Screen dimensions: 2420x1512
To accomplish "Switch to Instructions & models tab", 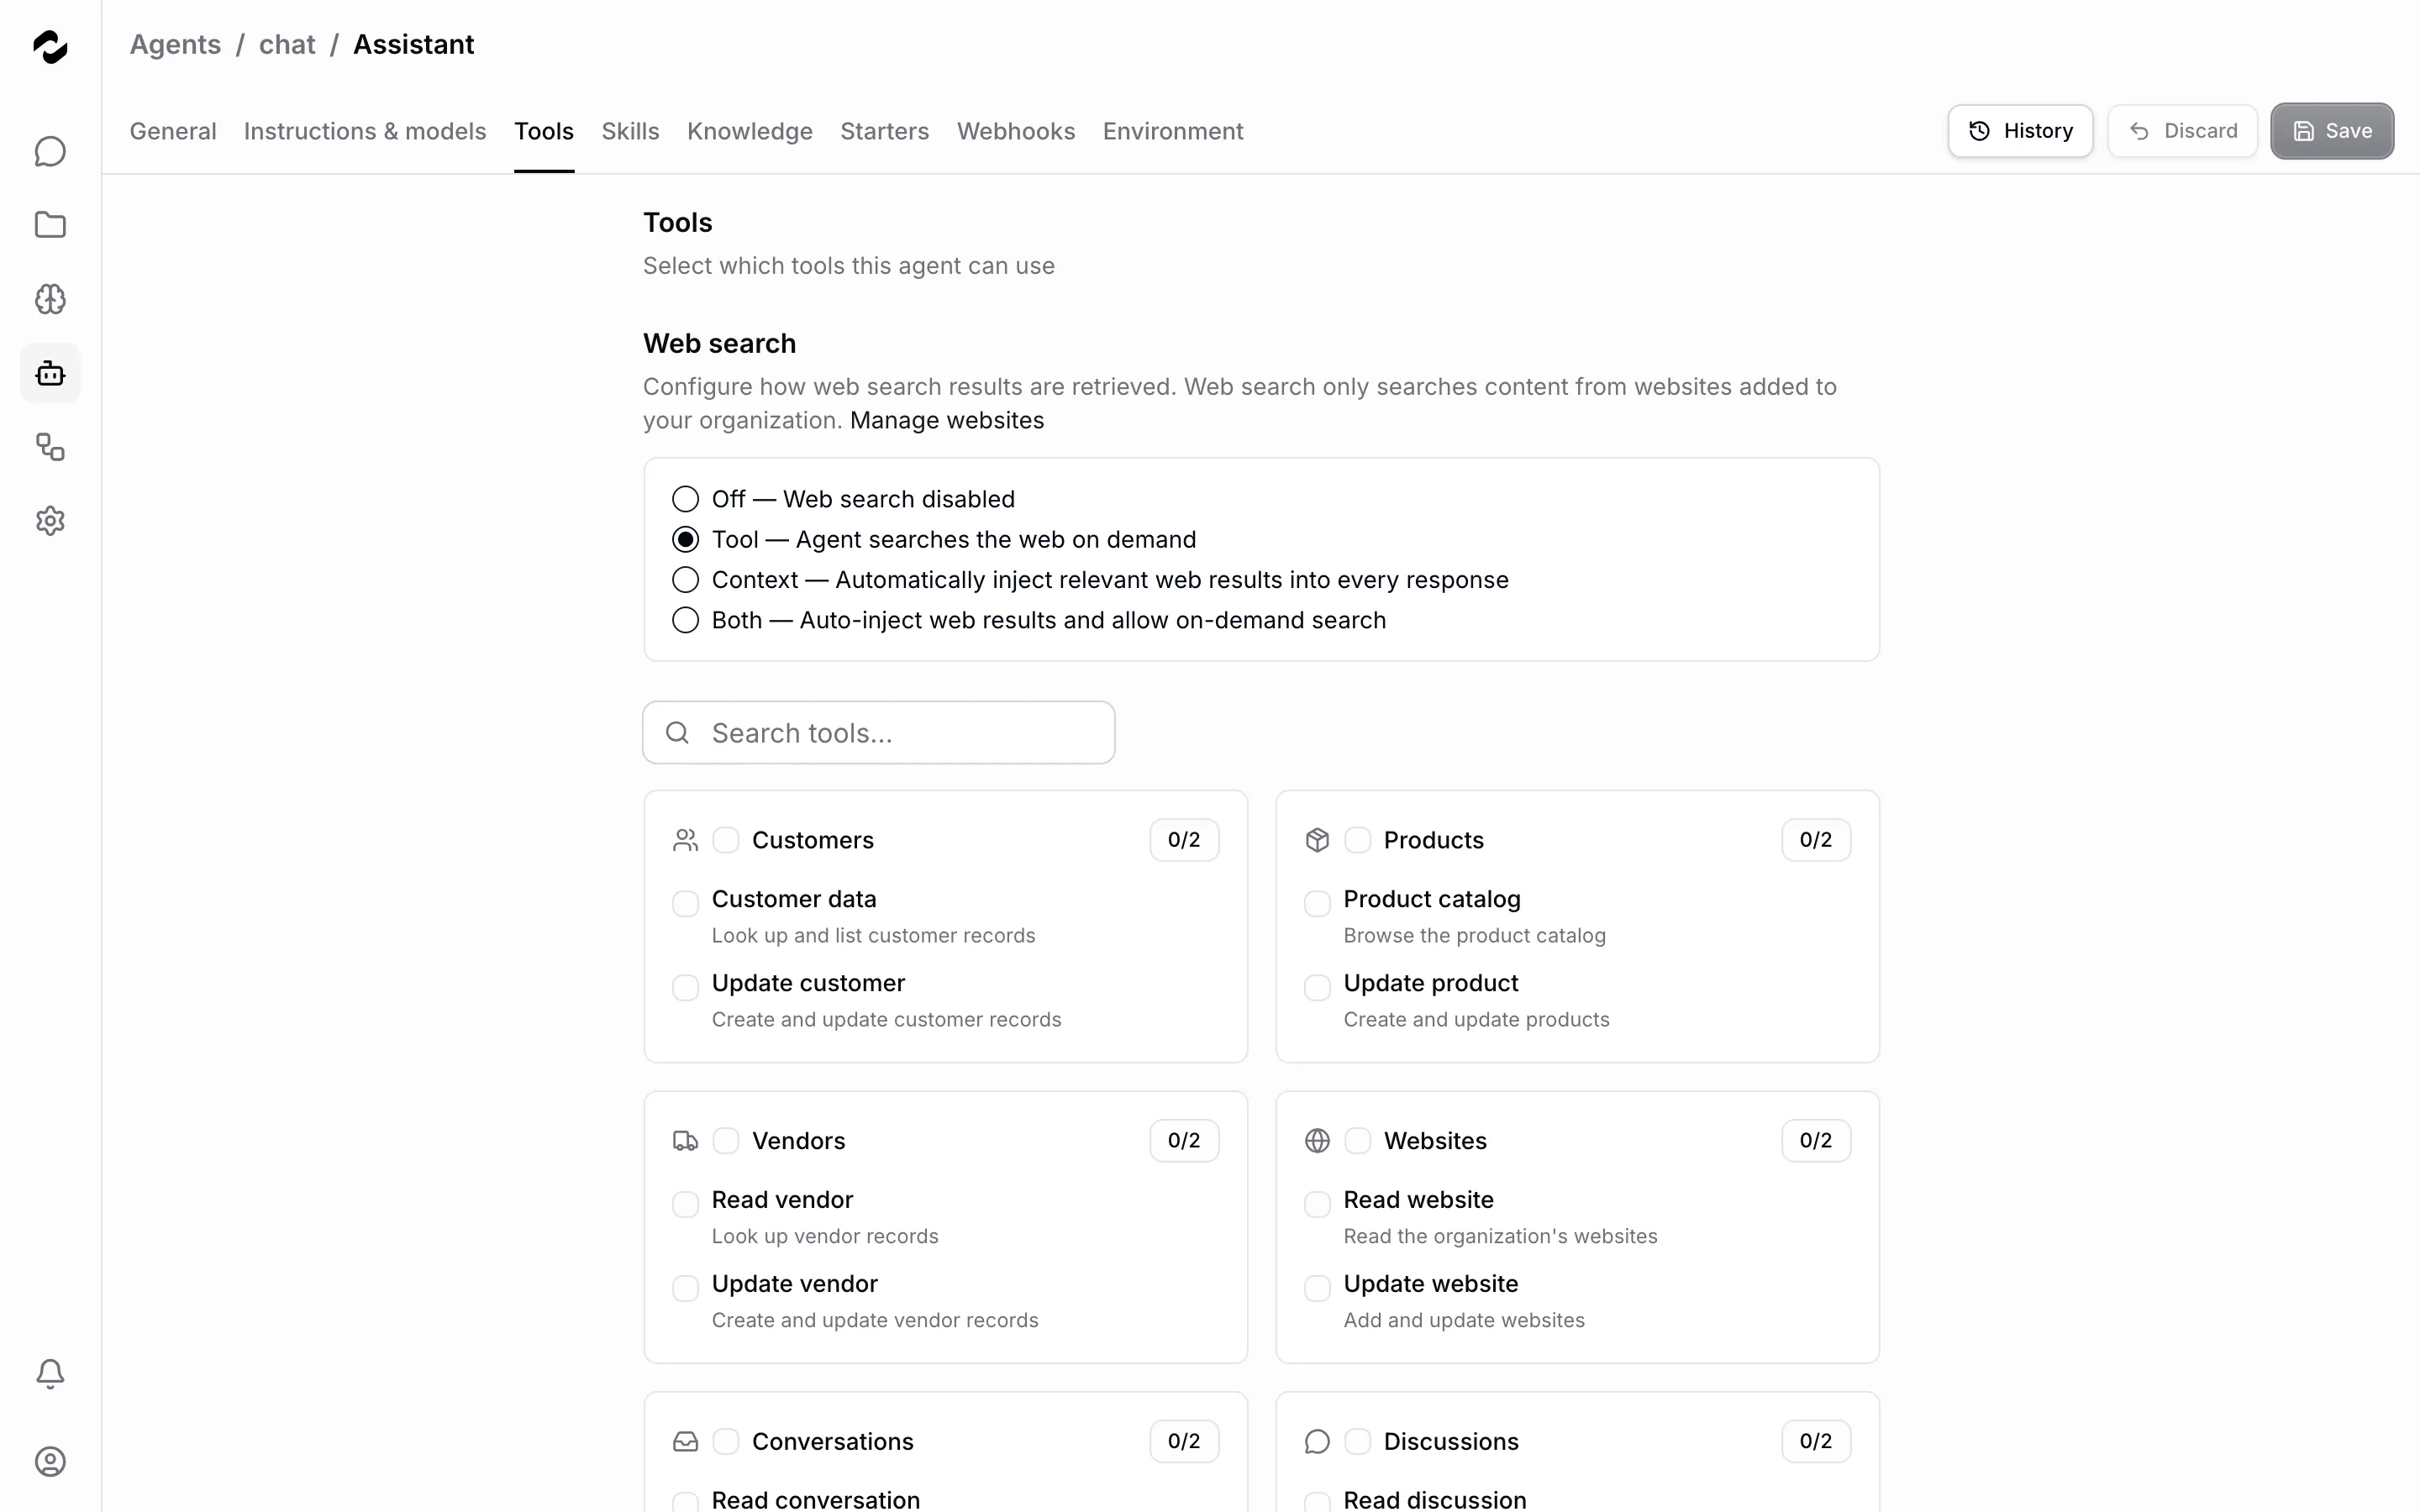I will click(365, 131).
